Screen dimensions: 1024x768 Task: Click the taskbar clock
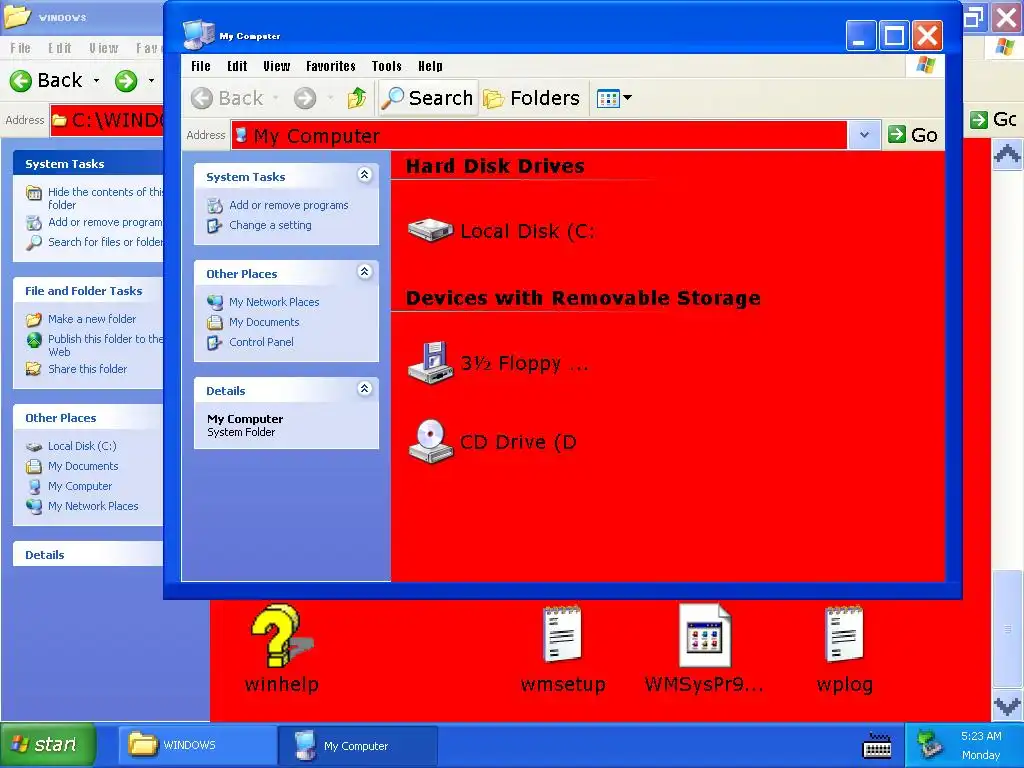981,745
